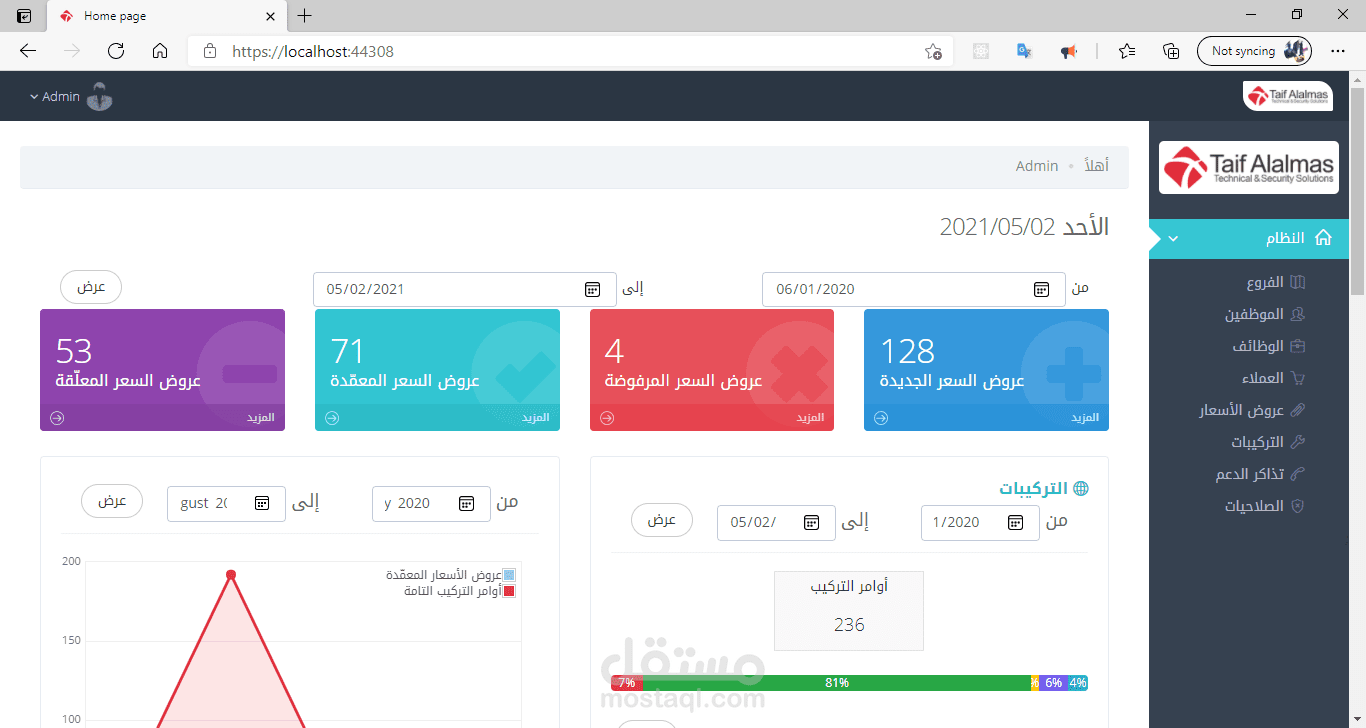Click the عرض button in the التركيبات panel
1366x728 pixels.
click(662, 520)
